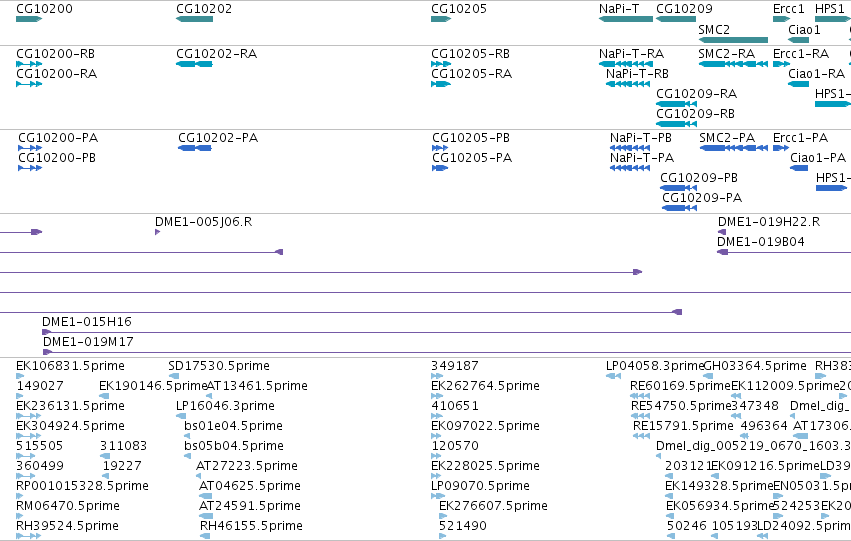851x541 pixels.
Task: Open the CG10200-PB protein feature
Action: point(30,168)
